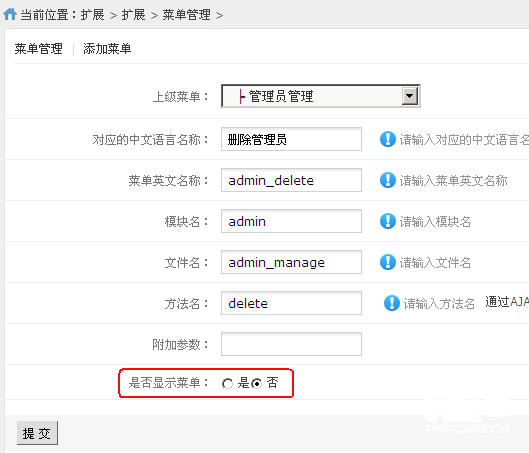Viewport: 529px width, 453px height.
Task: Click info icon beside menu English name field
Action: click(388, 180)
